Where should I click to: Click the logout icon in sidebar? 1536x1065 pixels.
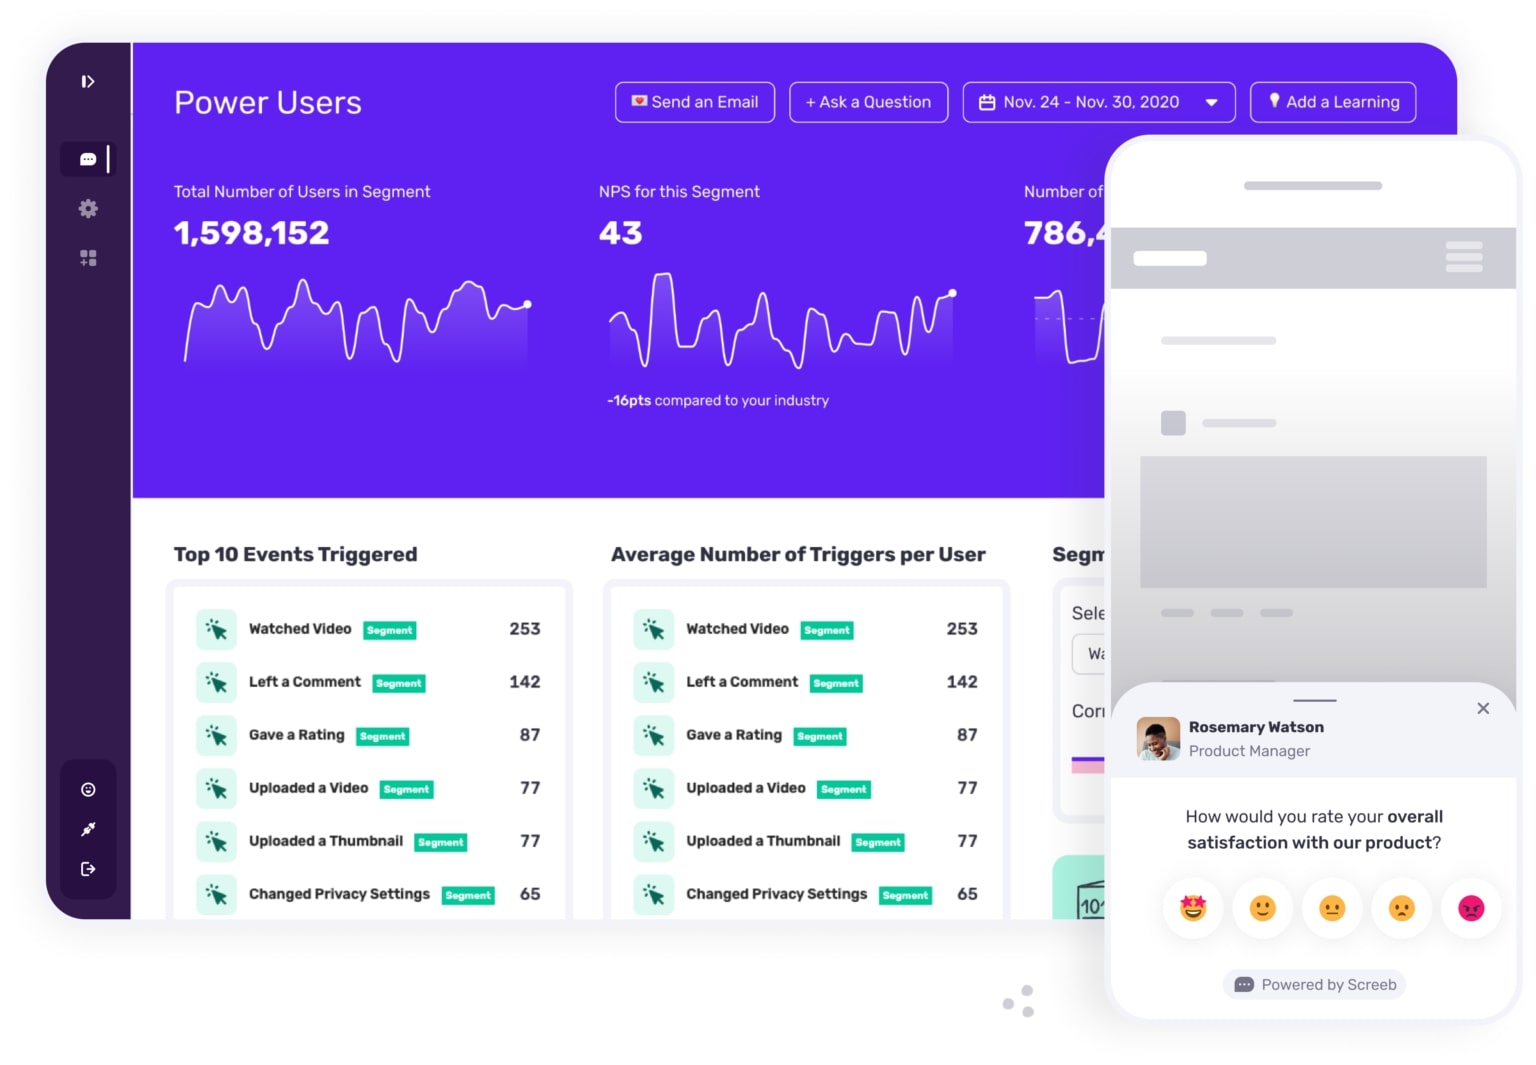[88, 869]
